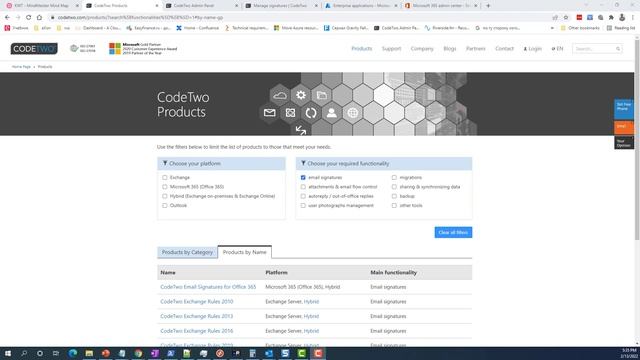Open CodeTwo Email Signatures for Office 365
The height and width of the screenshot is (360, 640).
pos(208,287)
